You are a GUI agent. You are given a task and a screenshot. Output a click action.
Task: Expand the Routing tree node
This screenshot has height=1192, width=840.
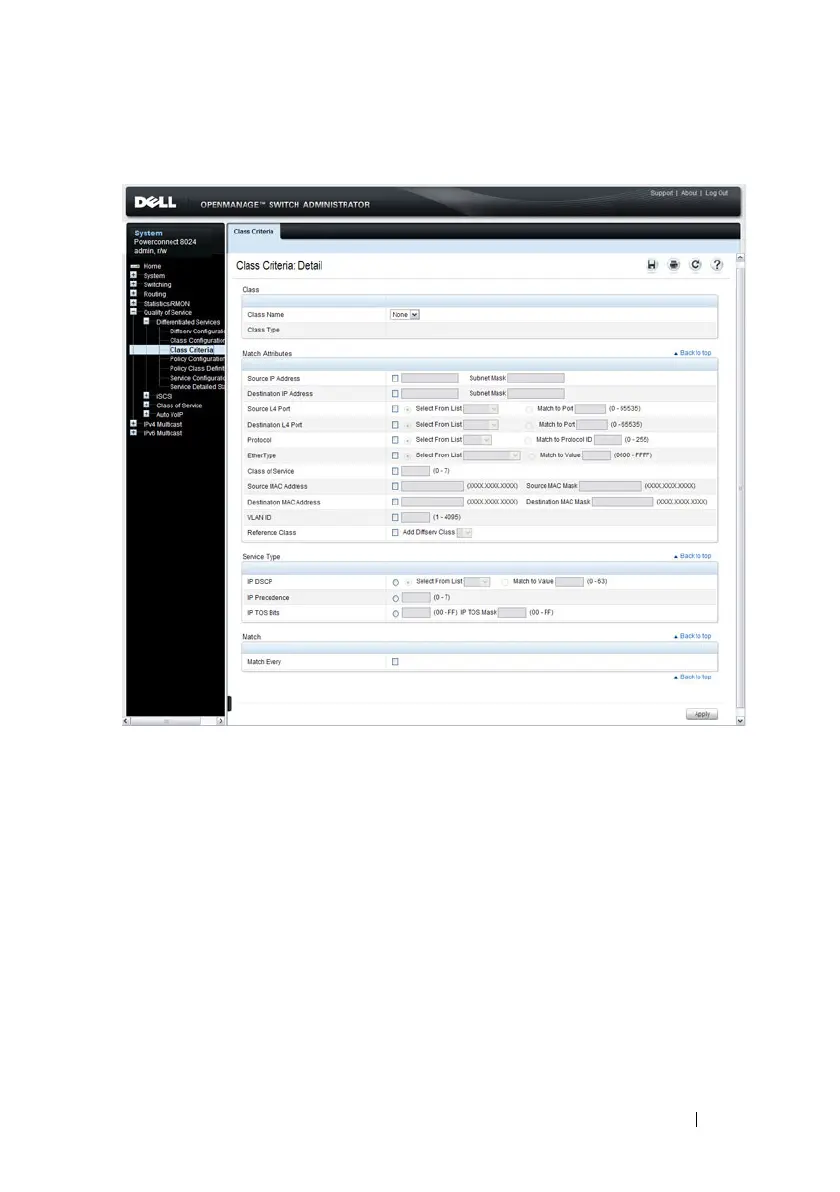coord(133,293)
